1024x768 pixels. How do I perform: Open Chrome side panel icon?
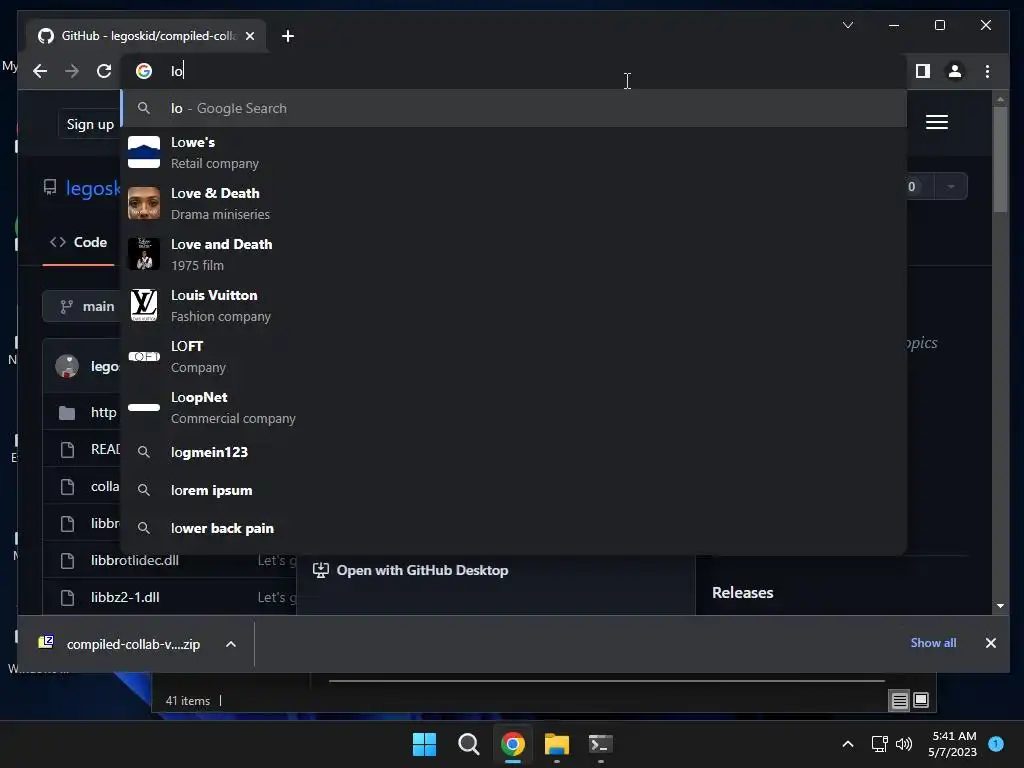922,71
